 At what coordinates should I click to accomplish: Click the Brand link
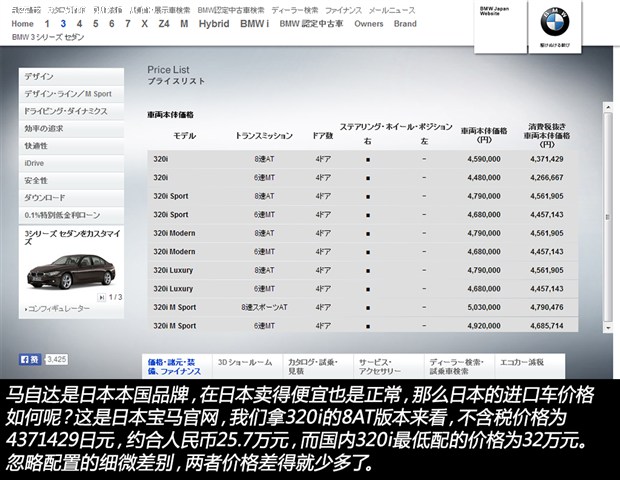405,23
